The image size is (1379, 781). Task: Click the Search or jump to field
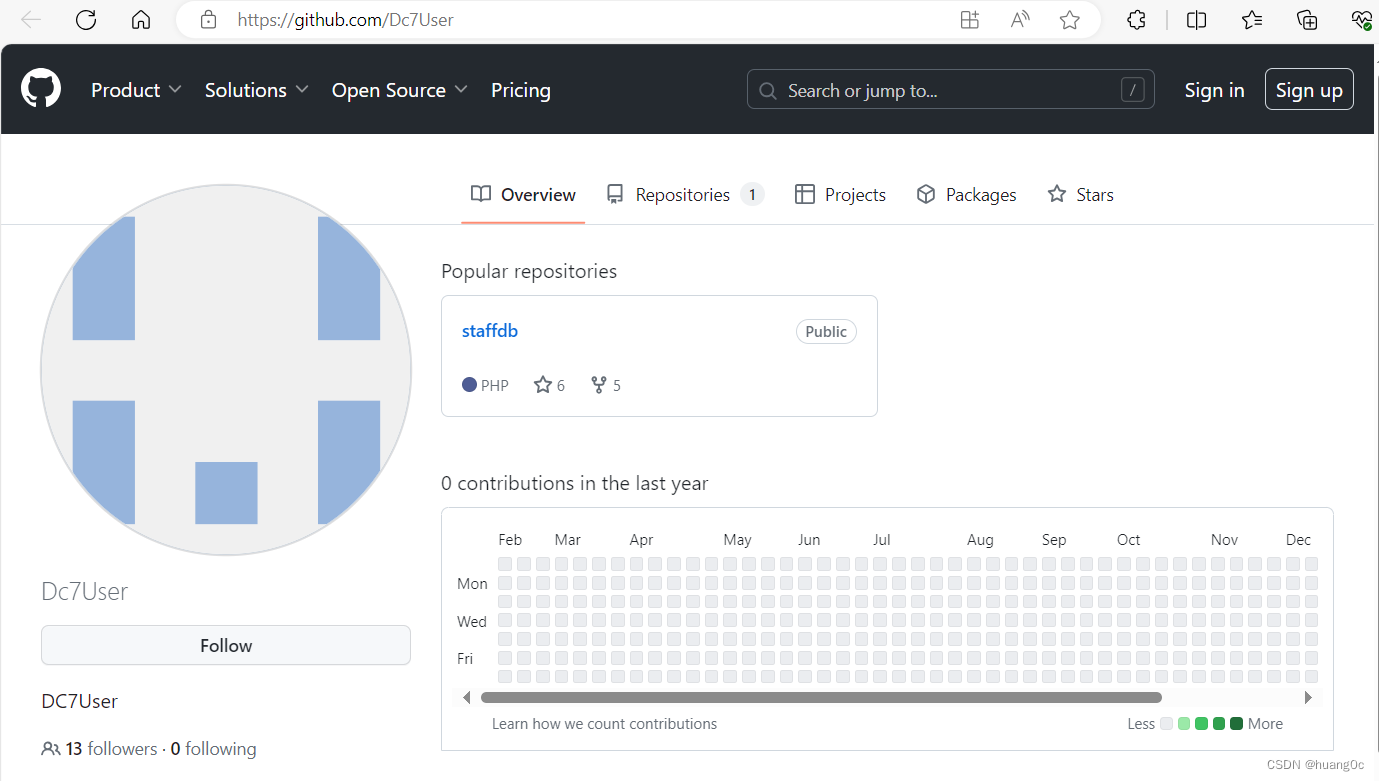950,90
